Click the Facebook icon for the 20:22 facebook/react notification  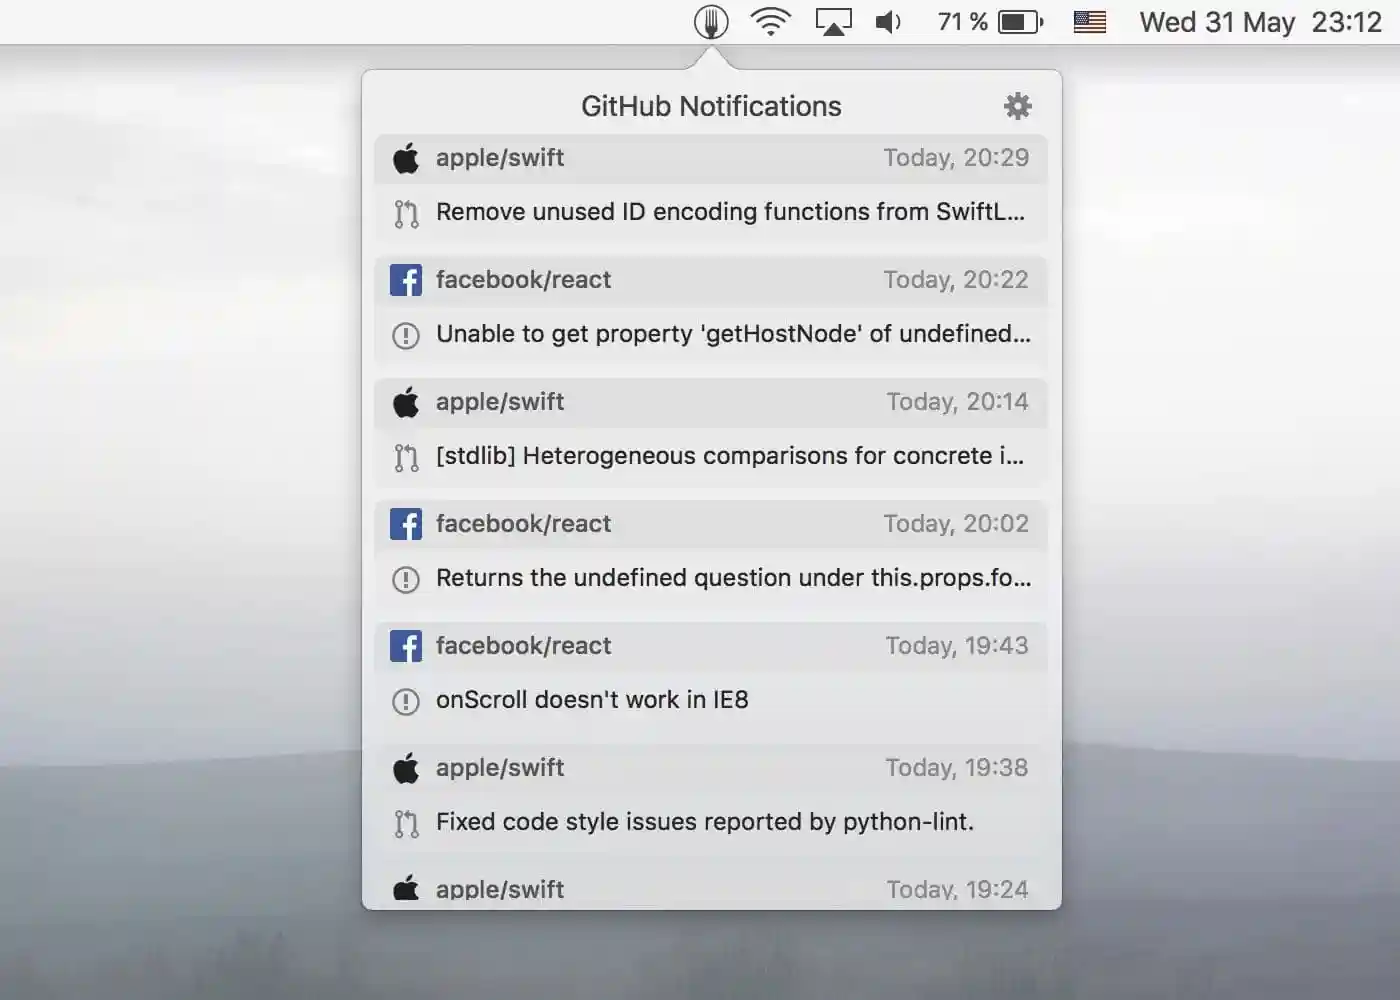point(405,280)
